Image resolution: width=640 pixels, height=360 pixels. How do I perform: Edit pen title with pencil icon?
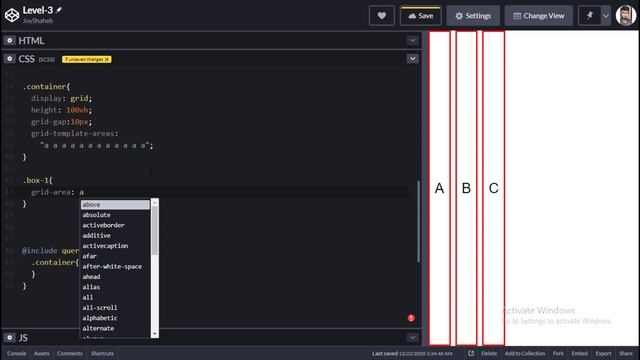[59, 10]
